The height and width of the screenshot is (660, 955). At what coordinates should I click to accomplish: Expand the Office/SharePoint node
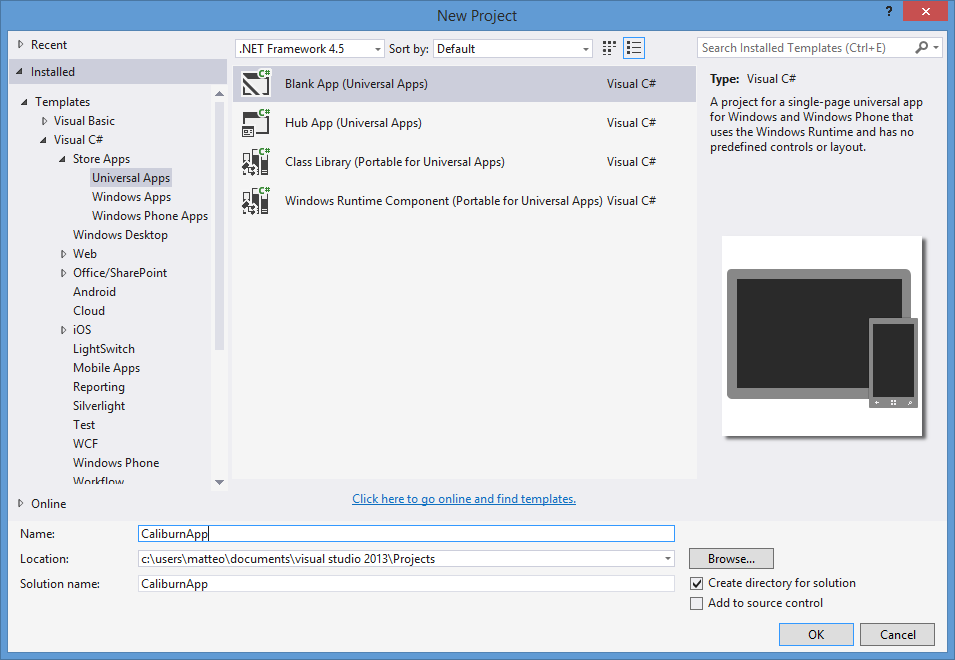[63, 273]
